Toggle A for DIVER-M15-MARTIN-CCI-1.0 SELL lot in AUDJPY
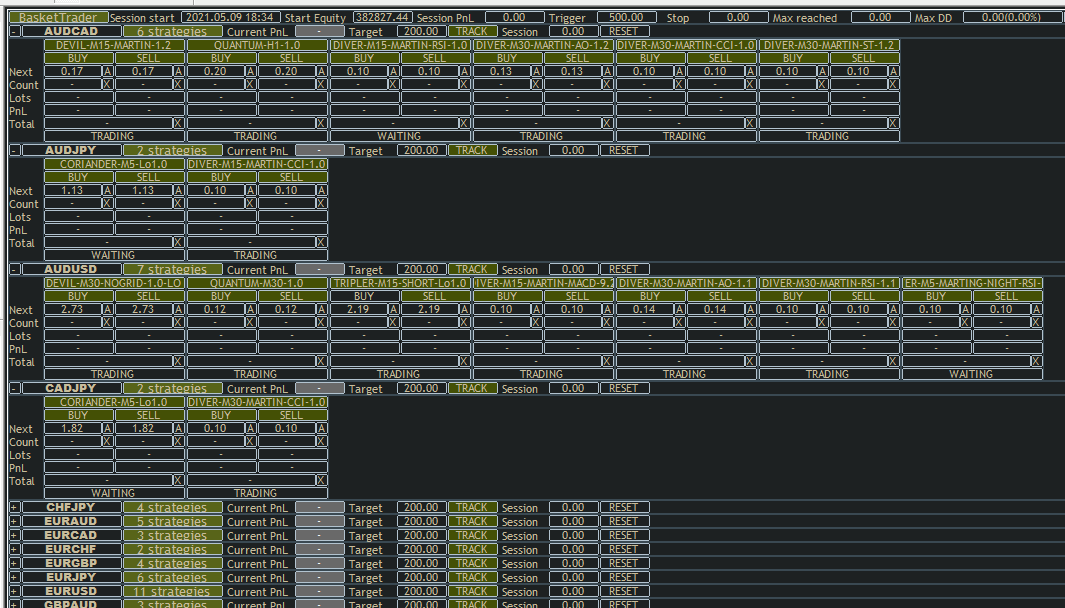 point(321,190)
